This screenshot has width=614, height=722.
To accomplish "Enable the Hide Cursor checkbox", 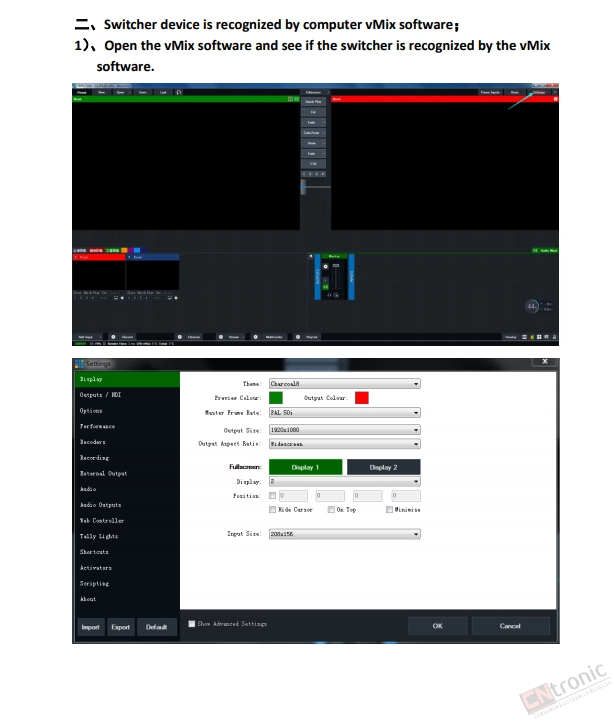I will coord(273,510).
